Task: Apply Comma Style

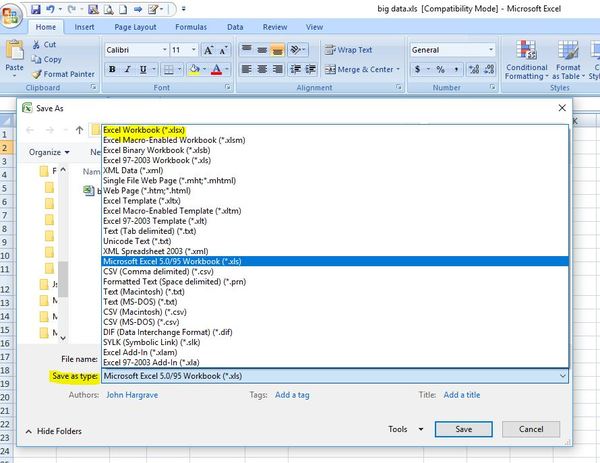Action: pos(456,69)
